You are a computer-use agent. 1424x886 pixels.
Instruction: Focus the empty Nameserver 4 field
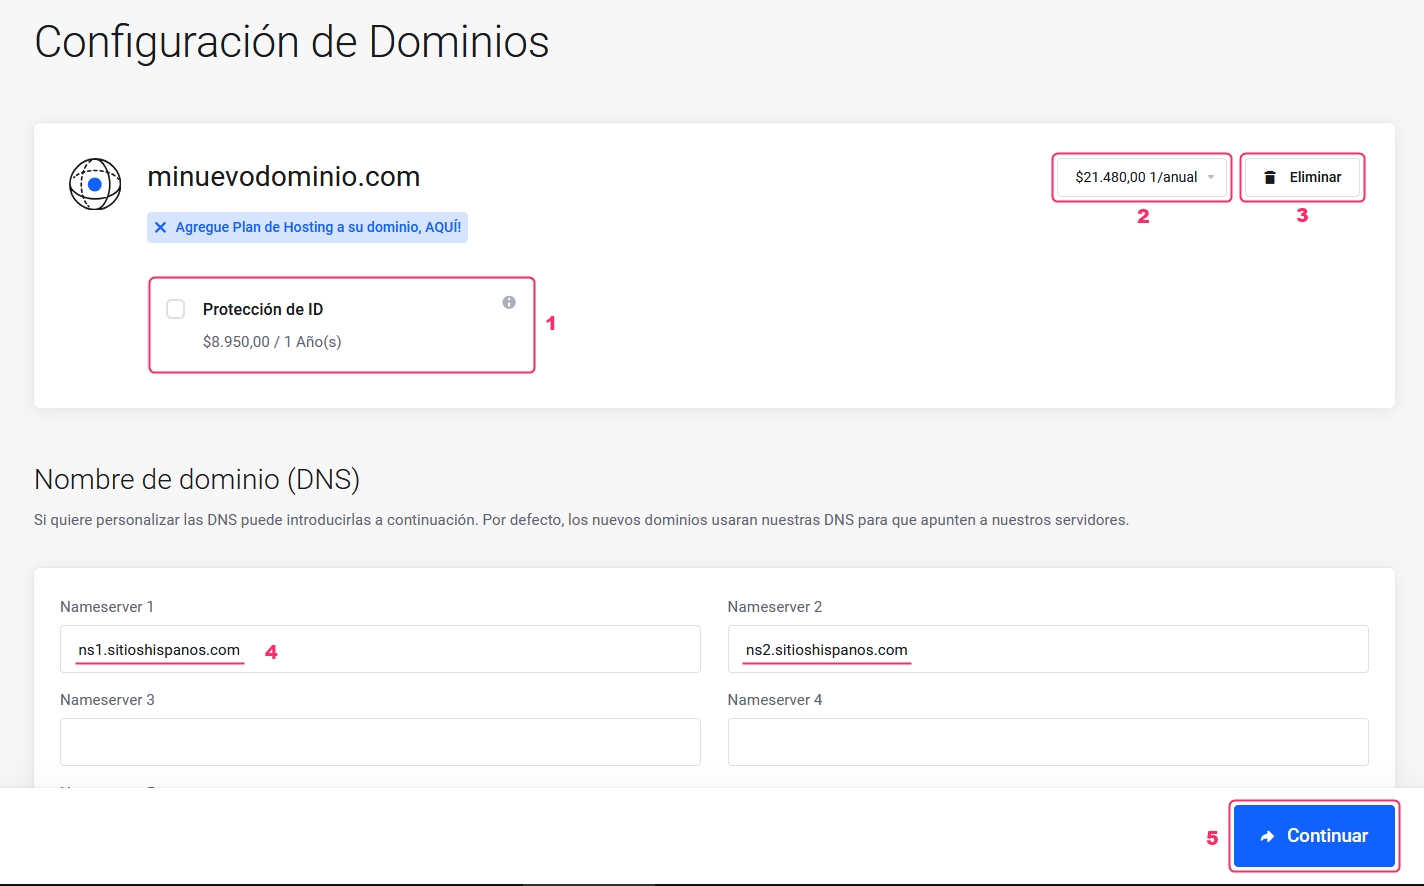pyautogui.click(x=1047, y=742)
